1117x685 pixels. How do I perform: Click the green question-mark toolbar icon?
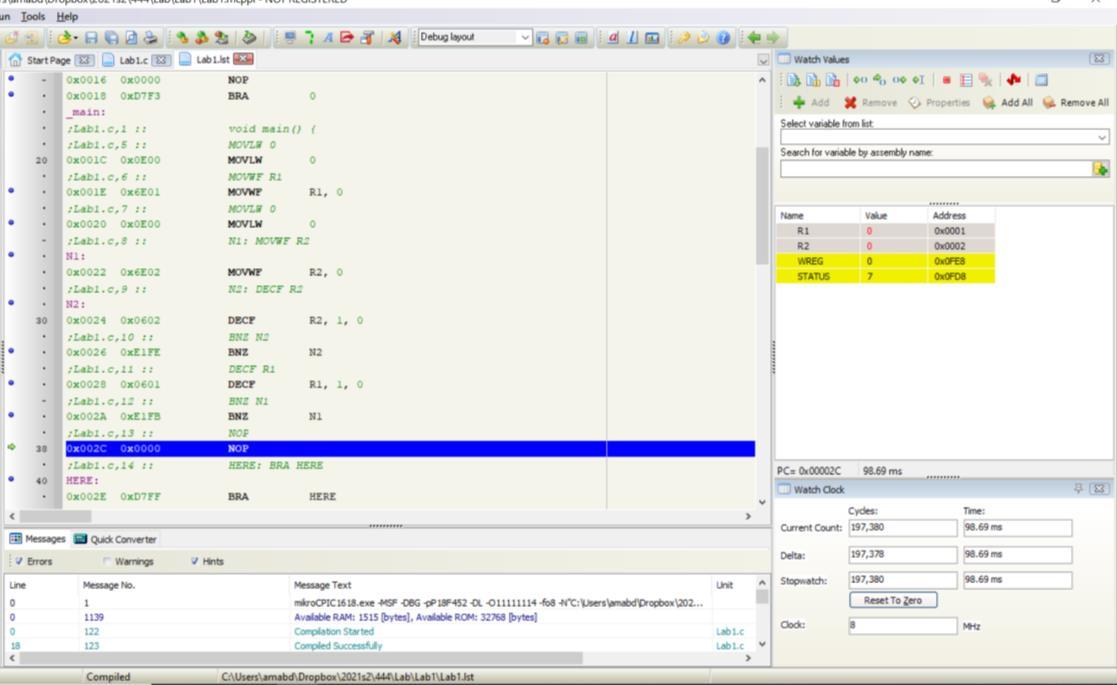point(309,38)
